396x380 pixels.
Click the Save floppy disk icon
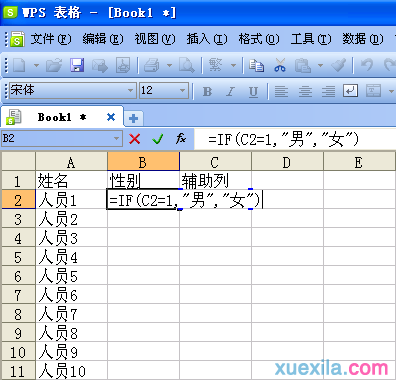click(77, 65)
